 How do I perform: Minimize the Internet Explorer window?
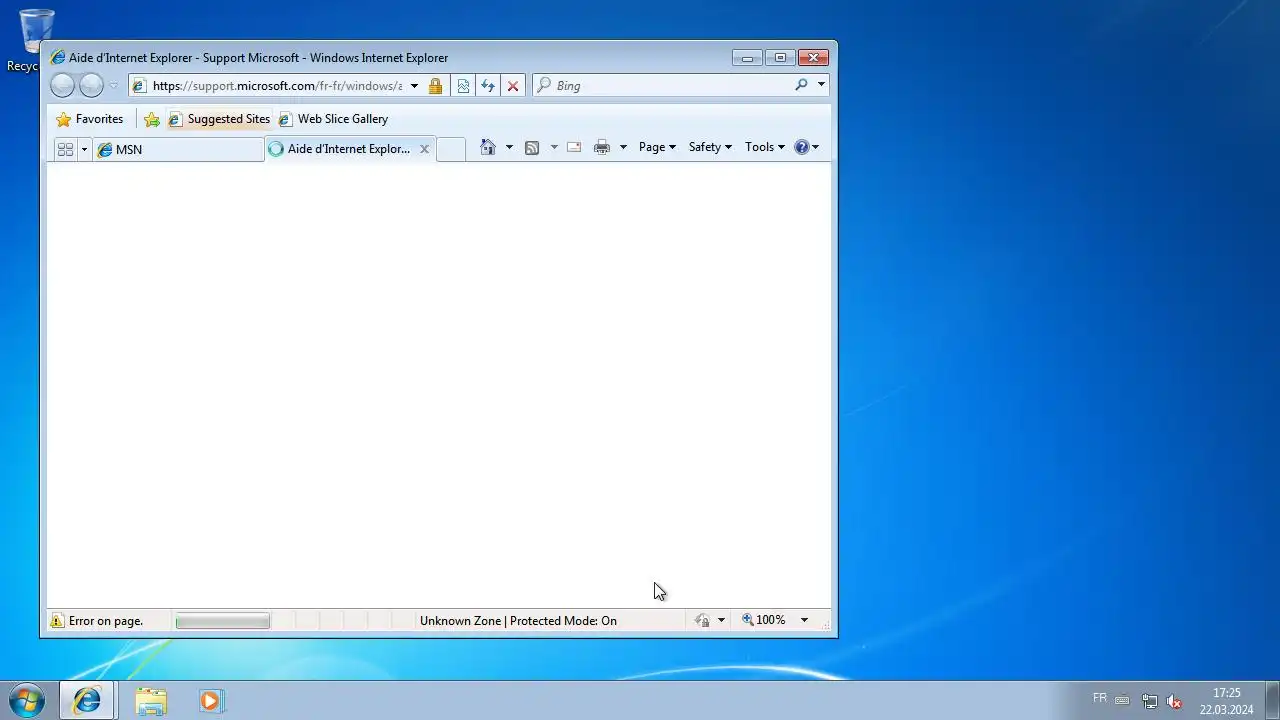point(747,58)
